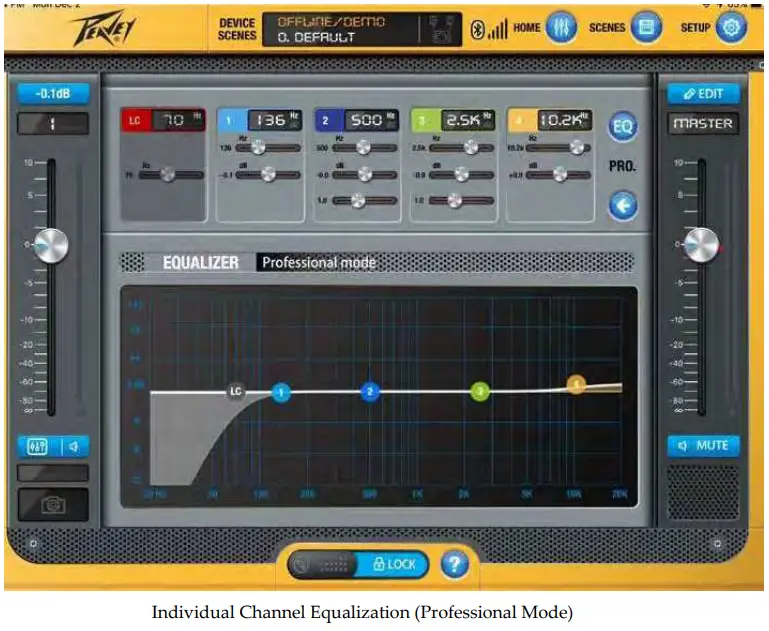Click band 1 frequency slider knob
The width and height of the screenshot is (769, 631).
[x=258, y=147]
